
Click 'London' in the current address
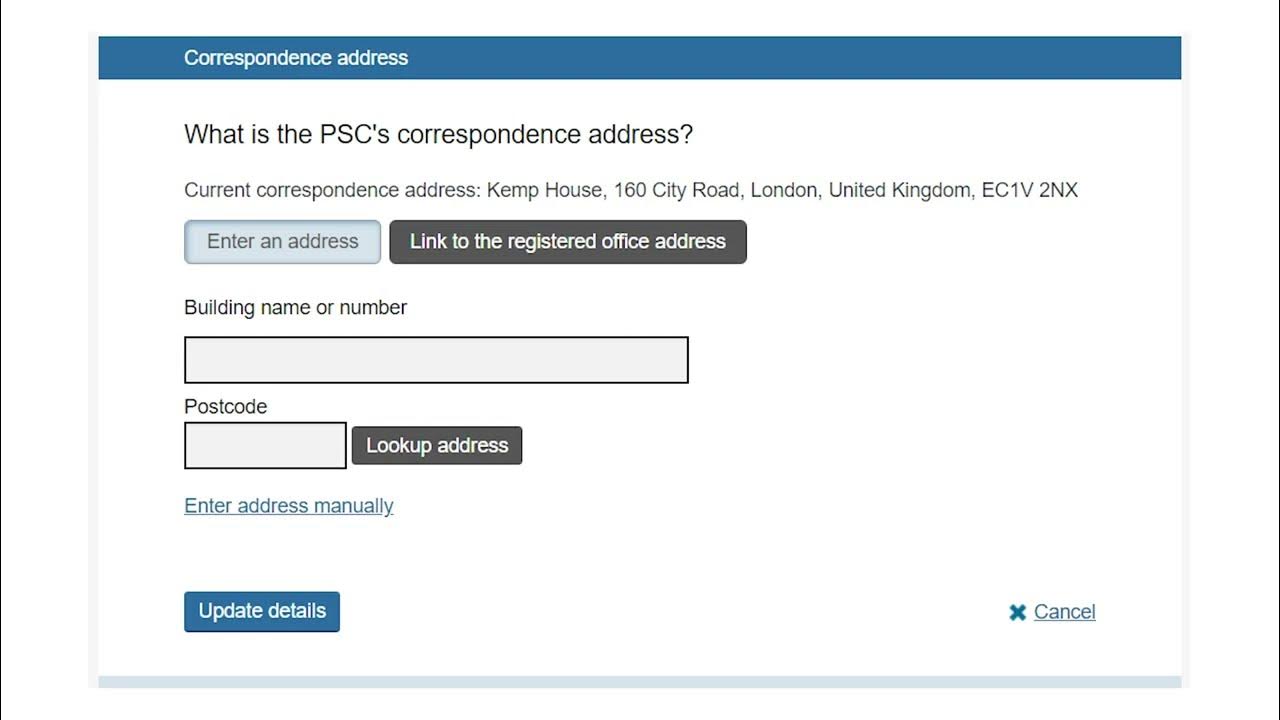click(x=783, y=190)
